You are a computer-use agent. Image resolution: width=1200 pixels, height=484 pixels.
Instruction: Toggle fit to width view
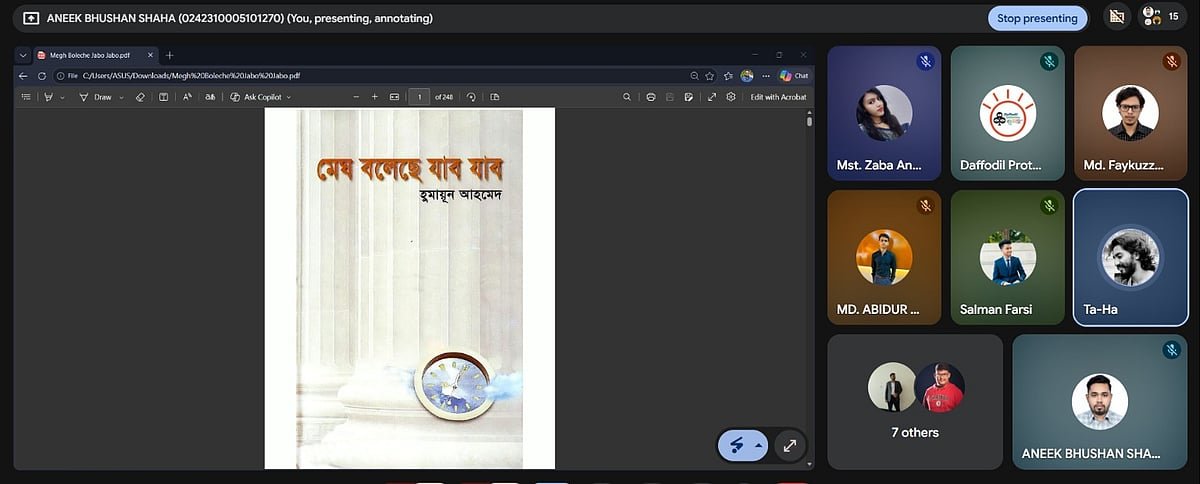pos(394,97)
